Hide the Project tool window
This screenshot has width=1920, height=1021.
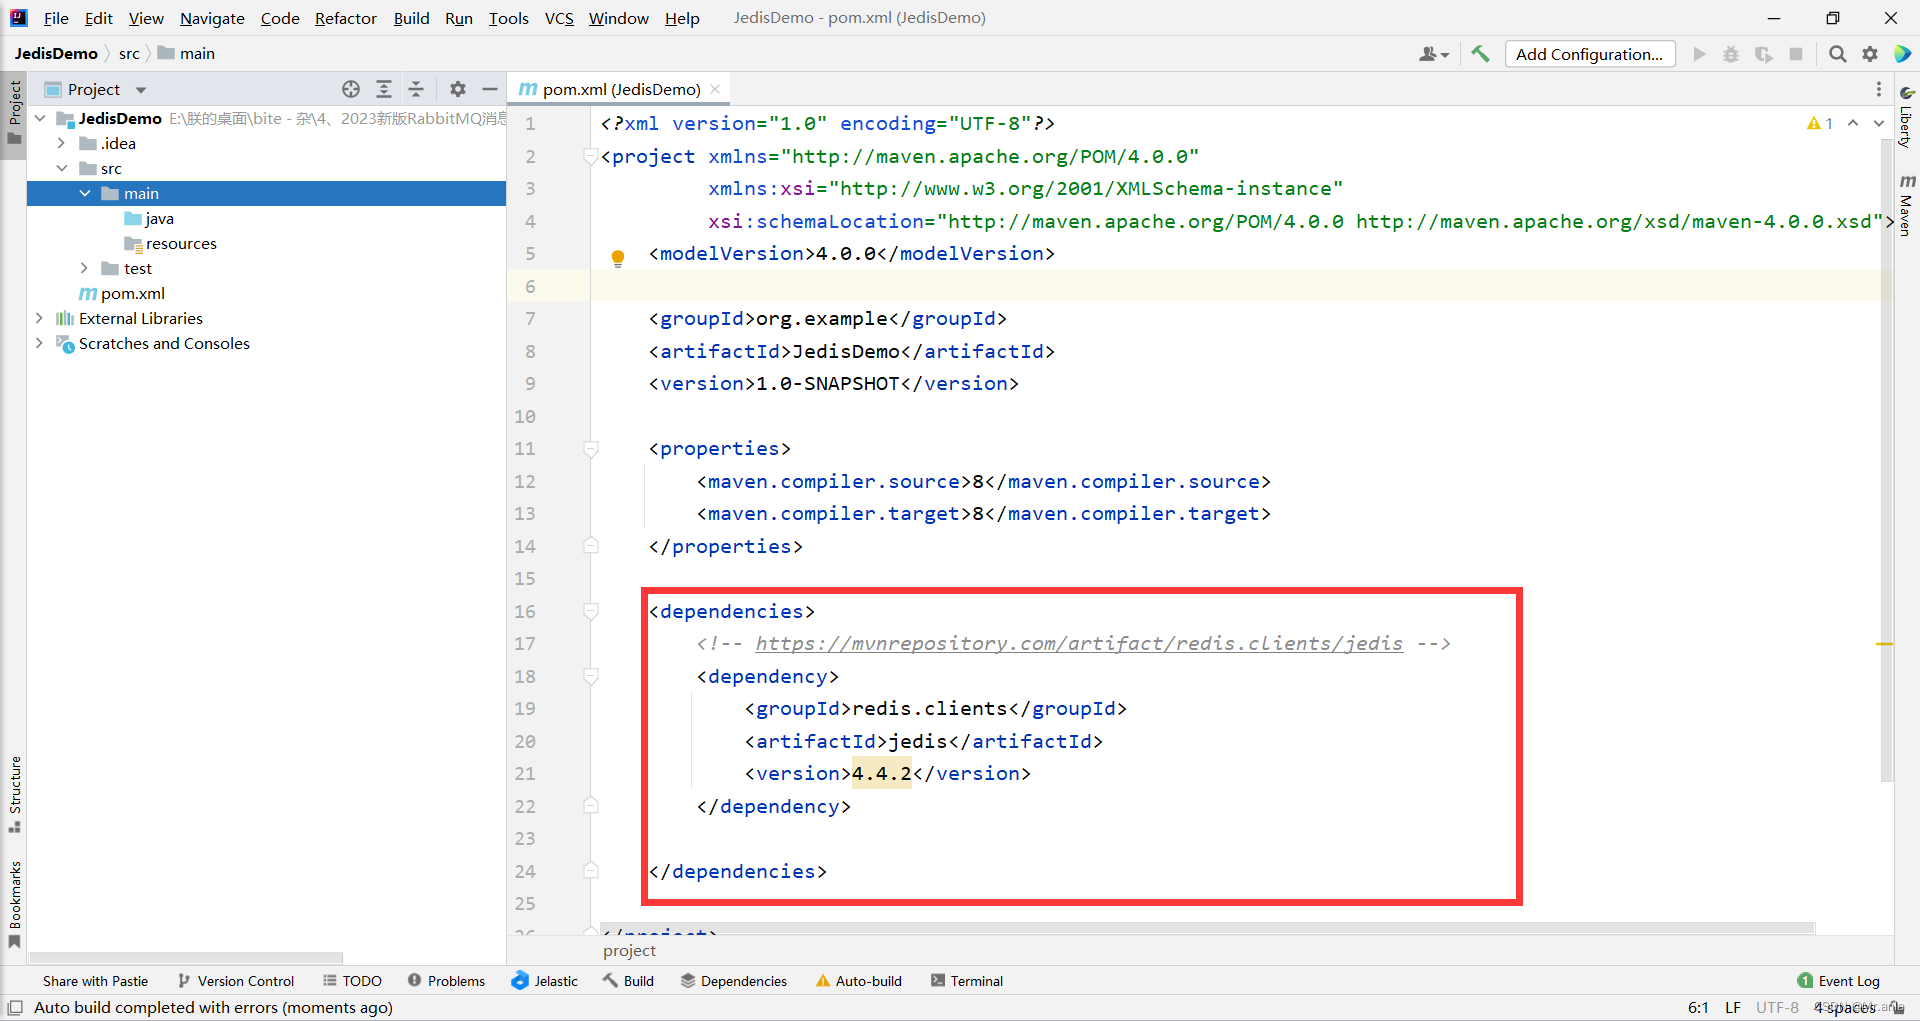[x=490, y=89]
